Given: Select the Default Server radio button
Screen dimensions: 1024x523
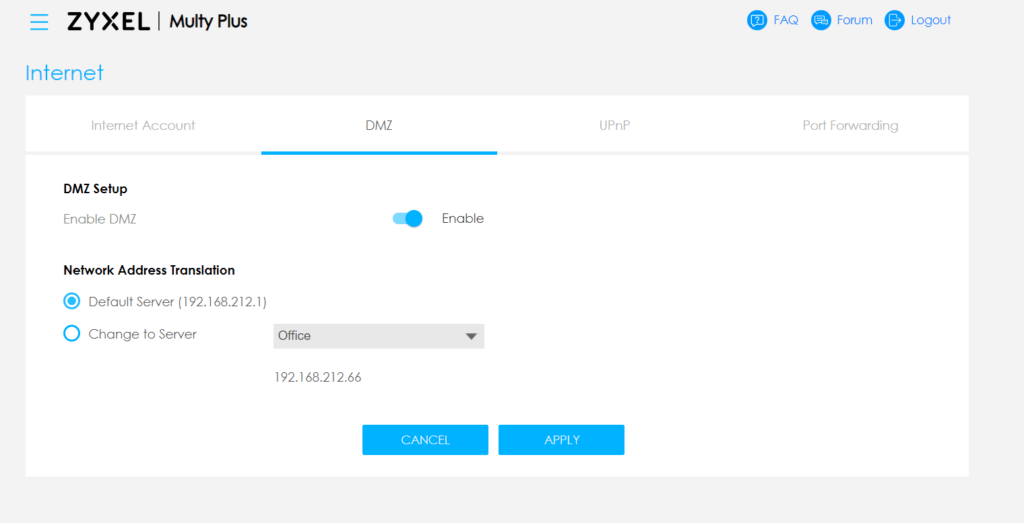Looking at the screenshot, I should (x=72, y=301).
